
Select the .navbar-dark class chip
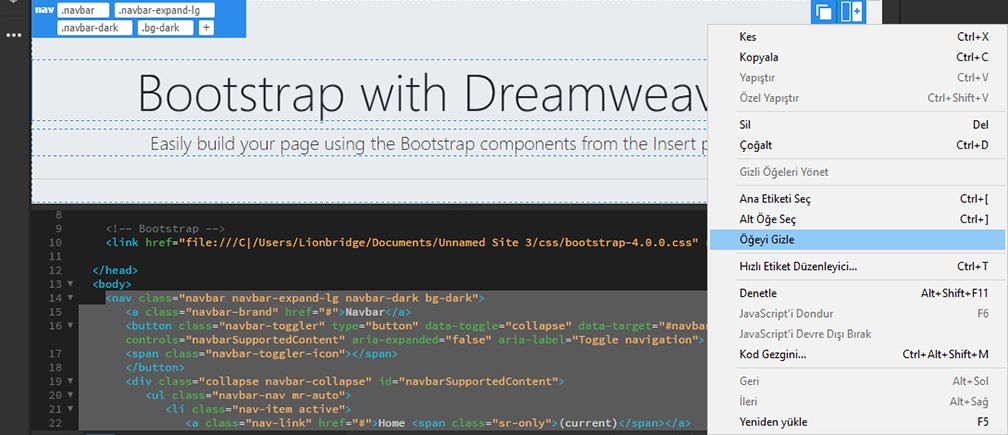[x=94, y=28]
